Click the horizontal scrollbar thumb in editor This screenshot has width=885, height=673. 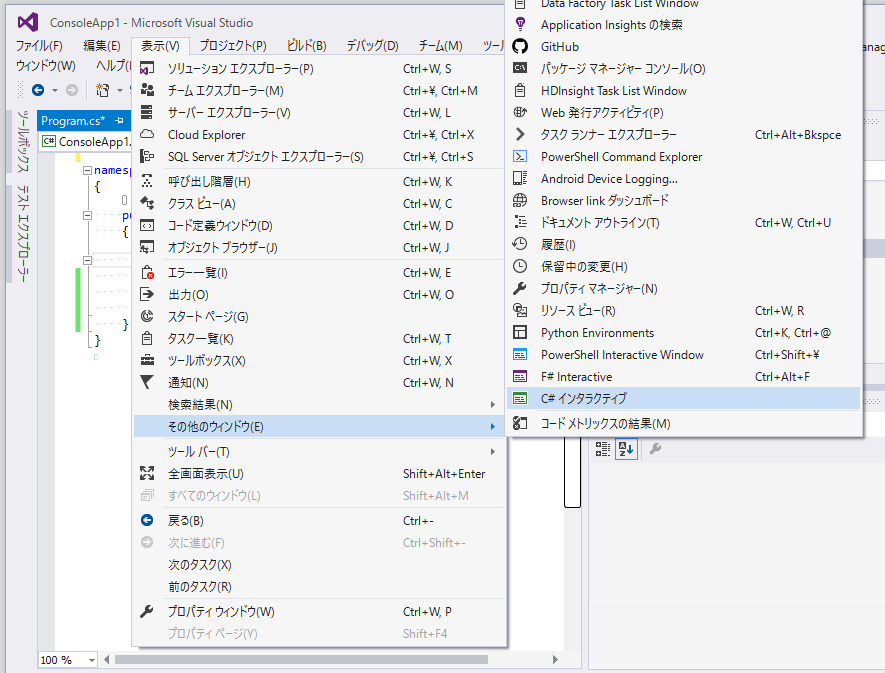(x=301, y=659)
